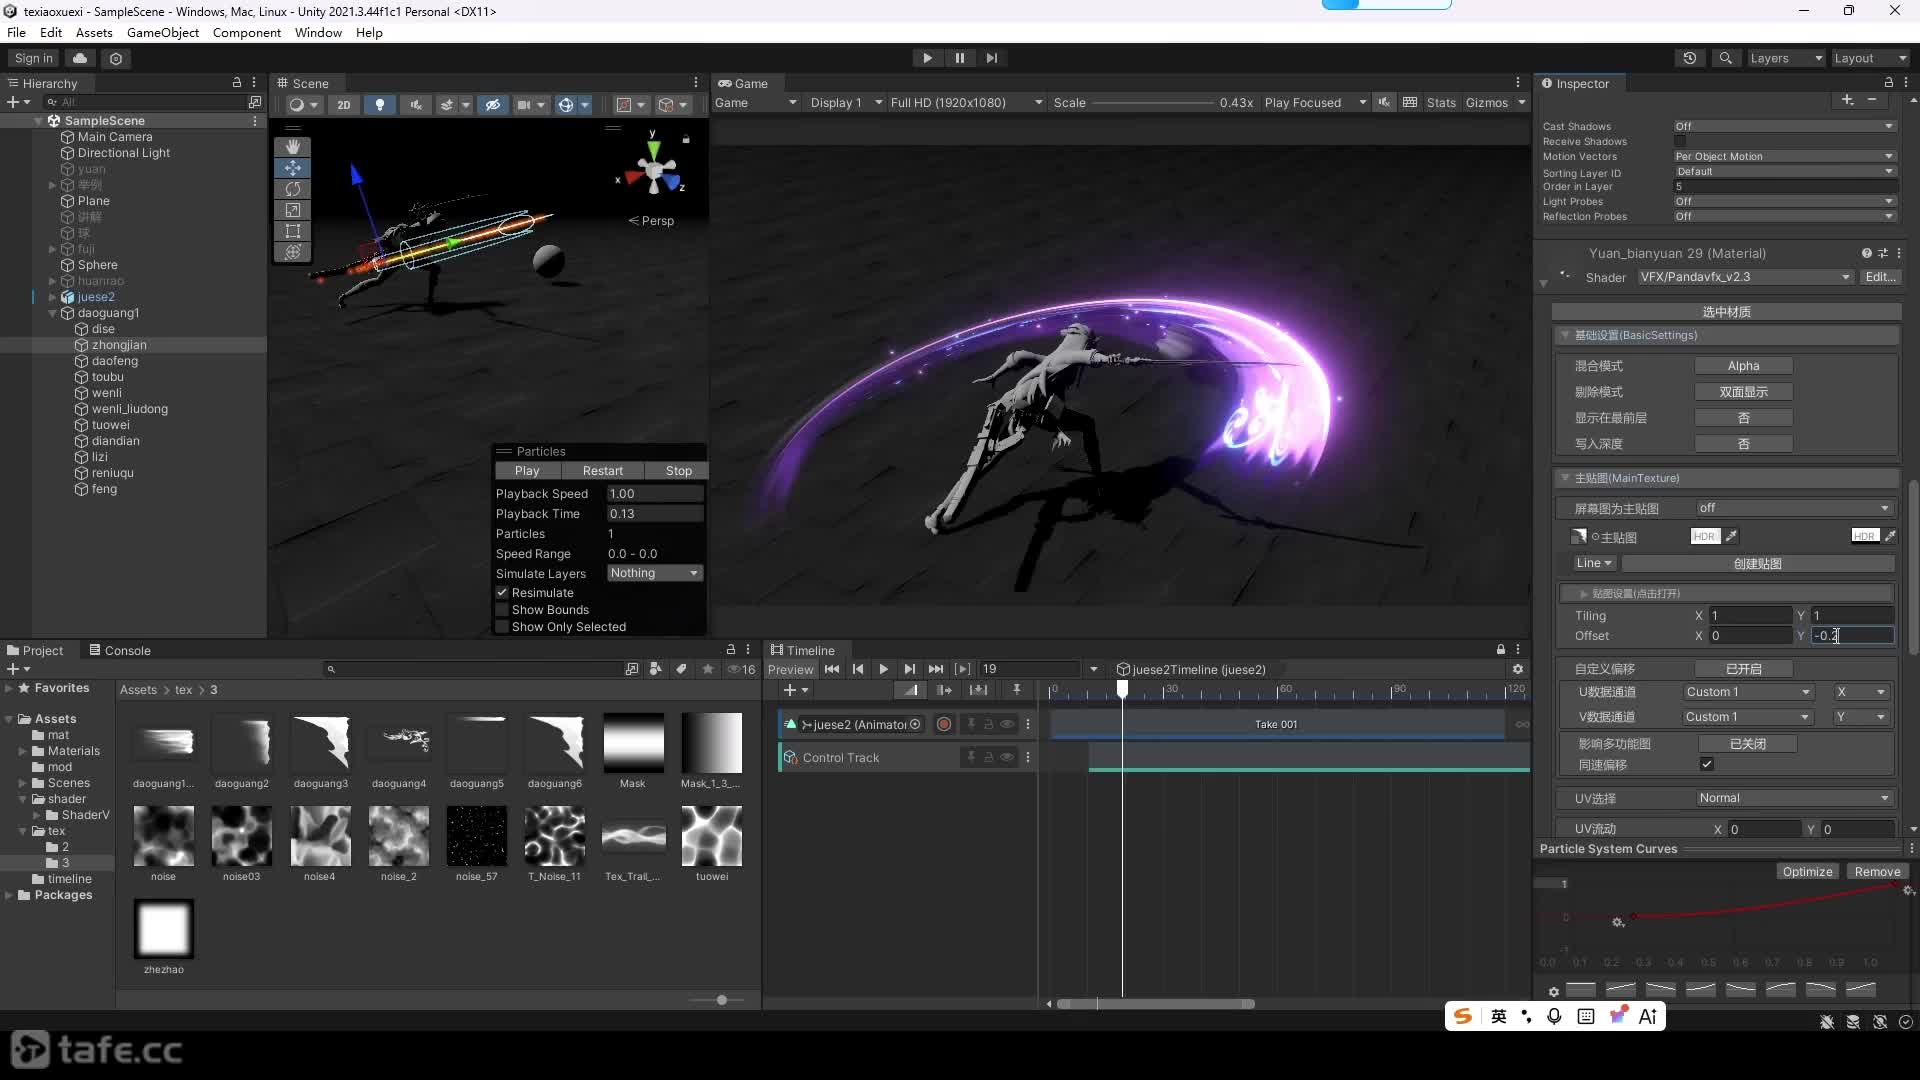Open Undo History icon
The image size is (1920, 1080).
click(1690, 58)
